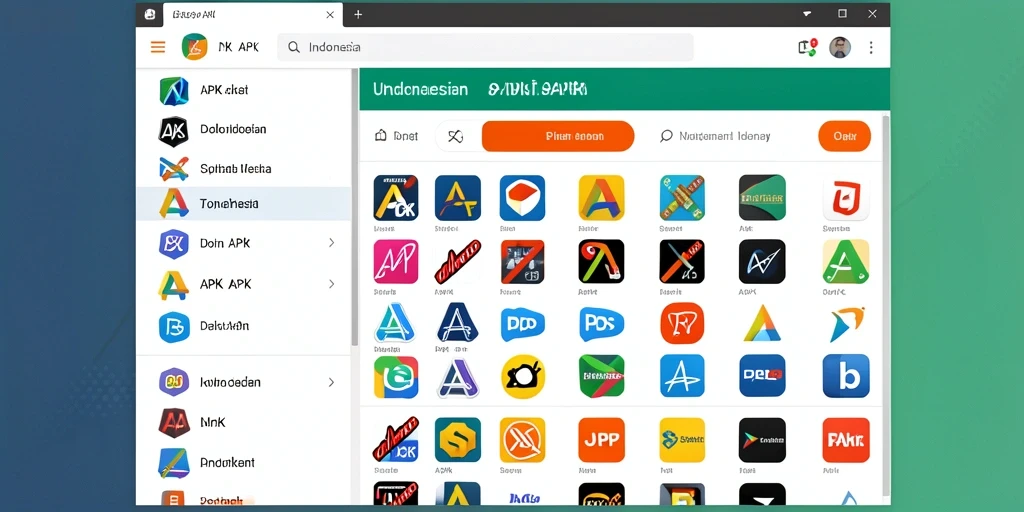Open the yellow app icon with blue S
This screenshot has height=512, width=1024.
tap(682, 440)
